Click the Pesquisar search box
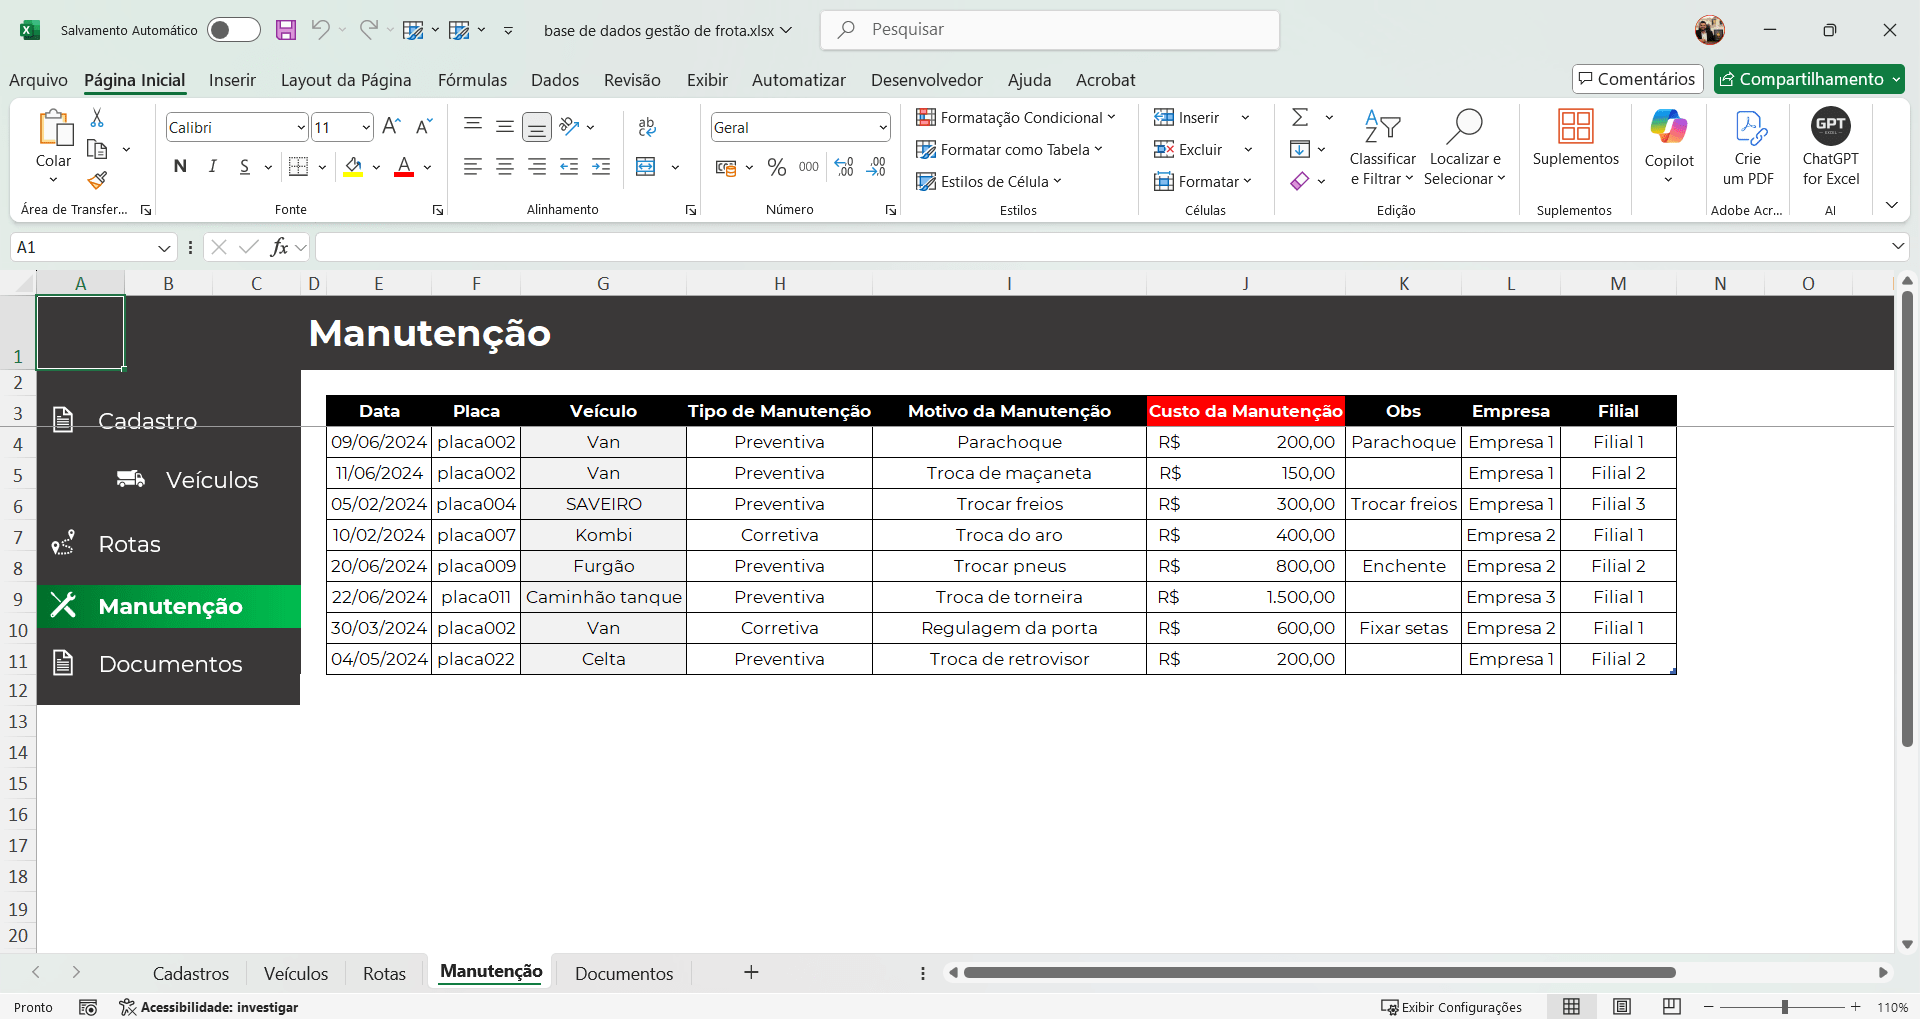The height and width of the screenshot is (1019, 1920). coord(1050,30)
